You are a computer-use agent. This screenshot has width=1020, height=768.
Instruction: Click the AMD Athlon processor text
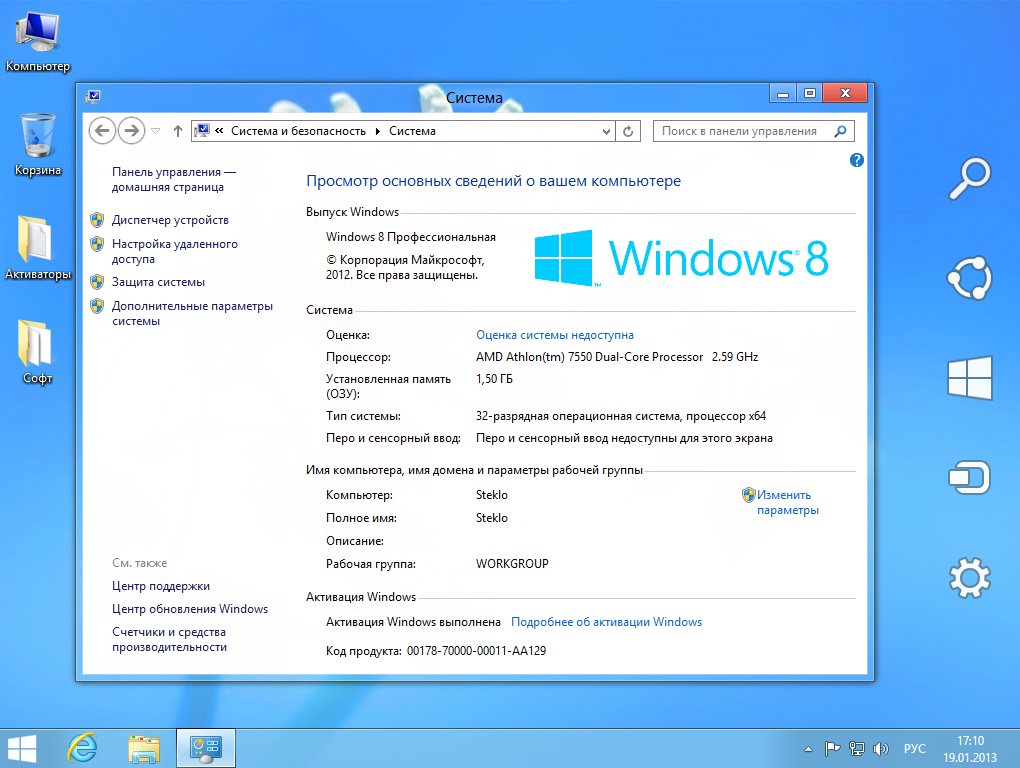[x=617, y=357]
